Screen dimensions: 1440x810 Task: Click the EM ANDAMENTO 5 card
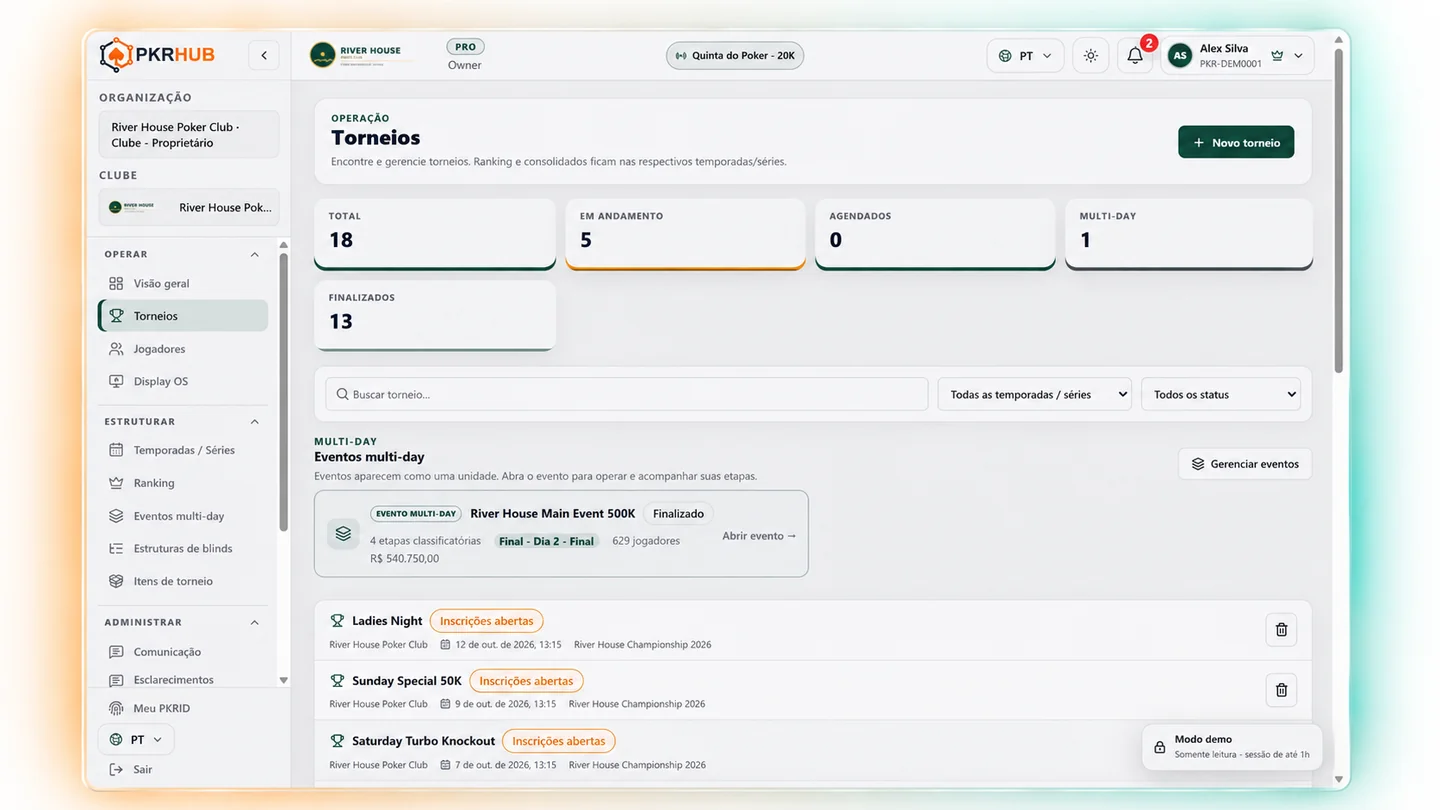pos(685,234)
